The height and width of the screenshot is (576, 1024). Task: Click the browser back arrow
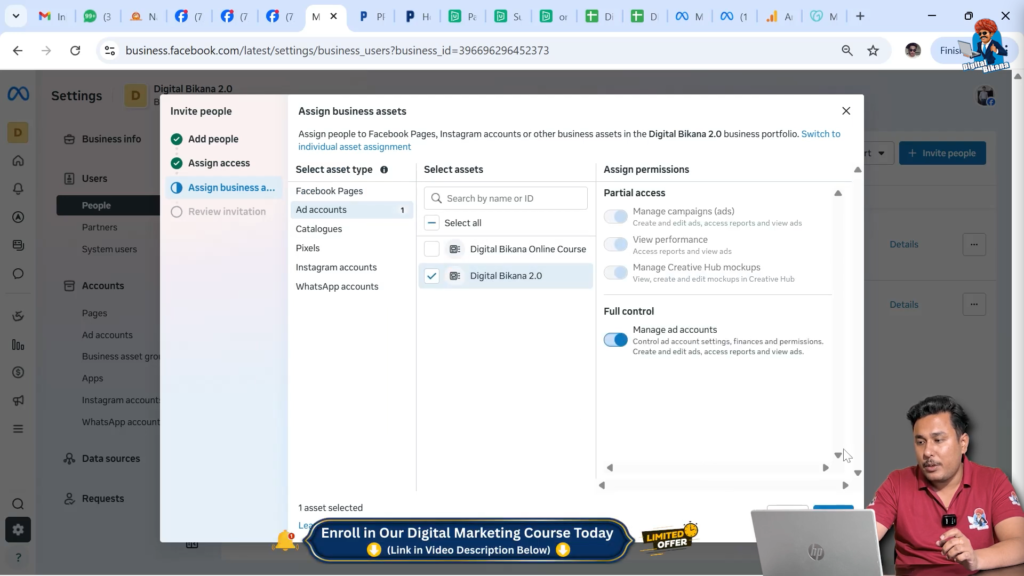[18, 50]
